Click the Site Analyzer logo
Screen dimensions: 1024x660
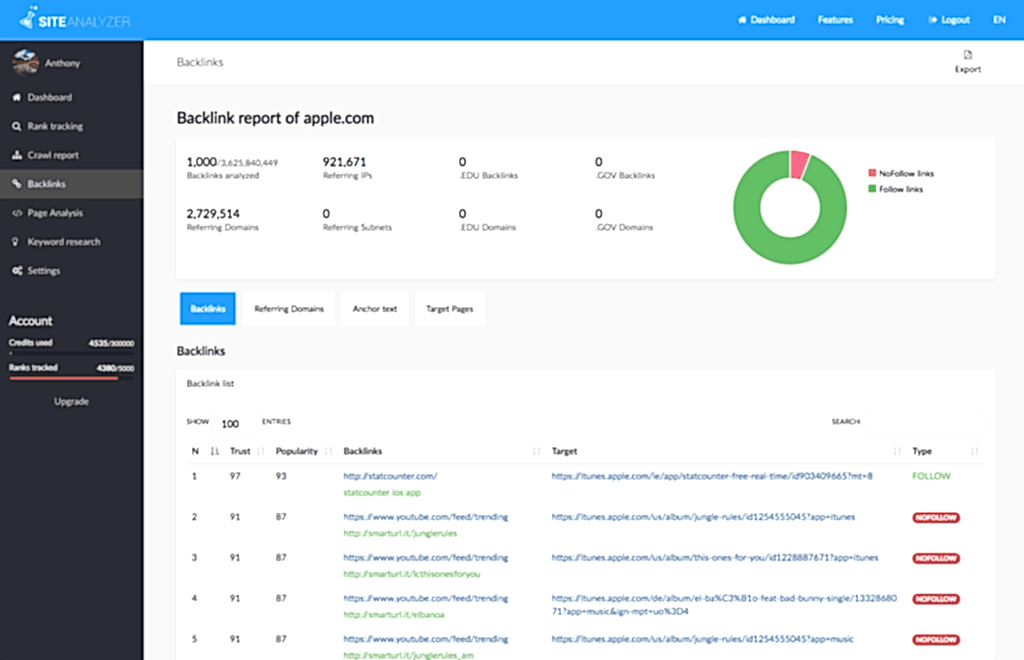point(75,20)
